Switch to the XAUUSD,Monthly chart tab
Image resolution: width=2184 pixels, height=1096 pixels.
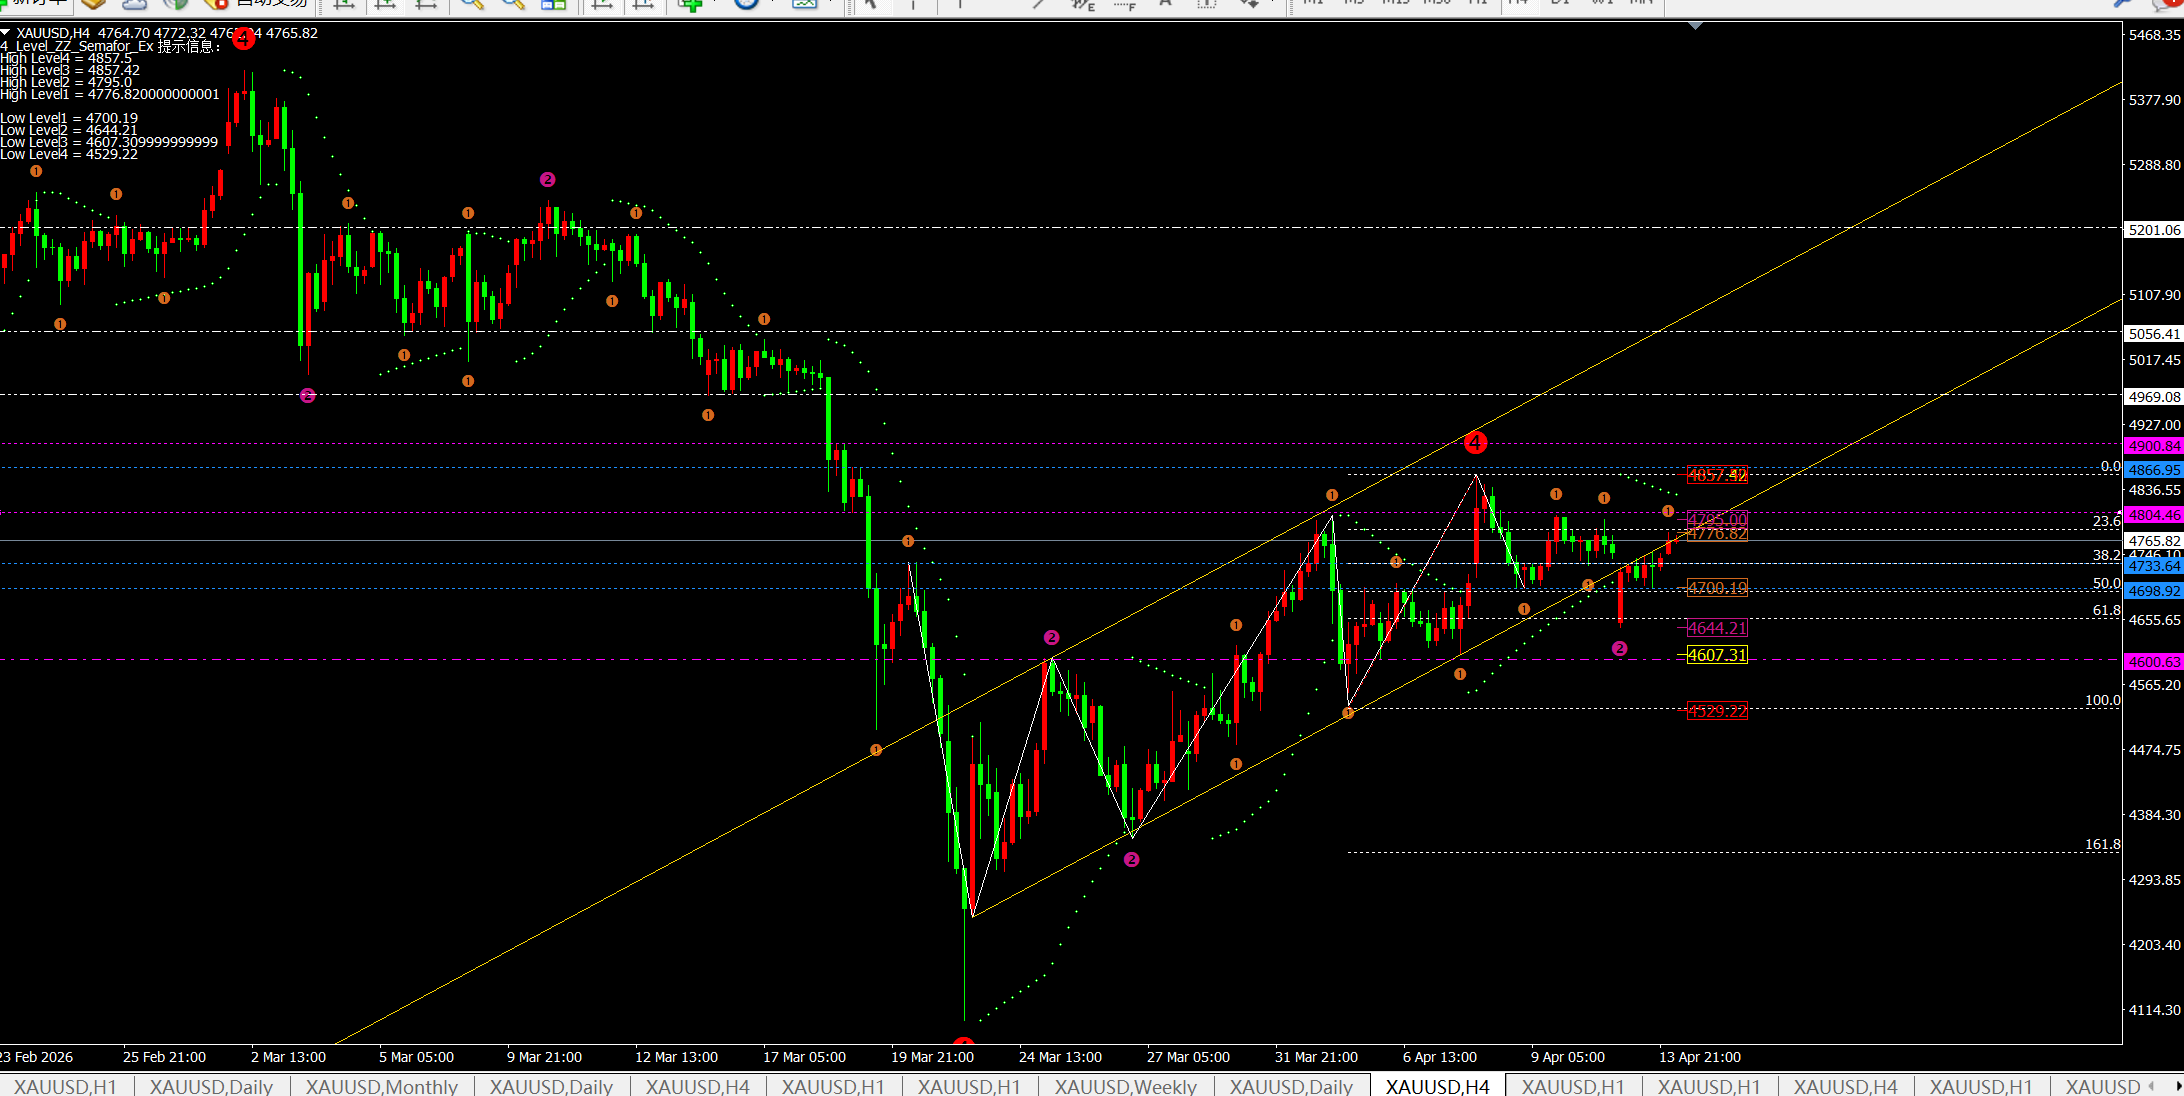[381, 1086]
